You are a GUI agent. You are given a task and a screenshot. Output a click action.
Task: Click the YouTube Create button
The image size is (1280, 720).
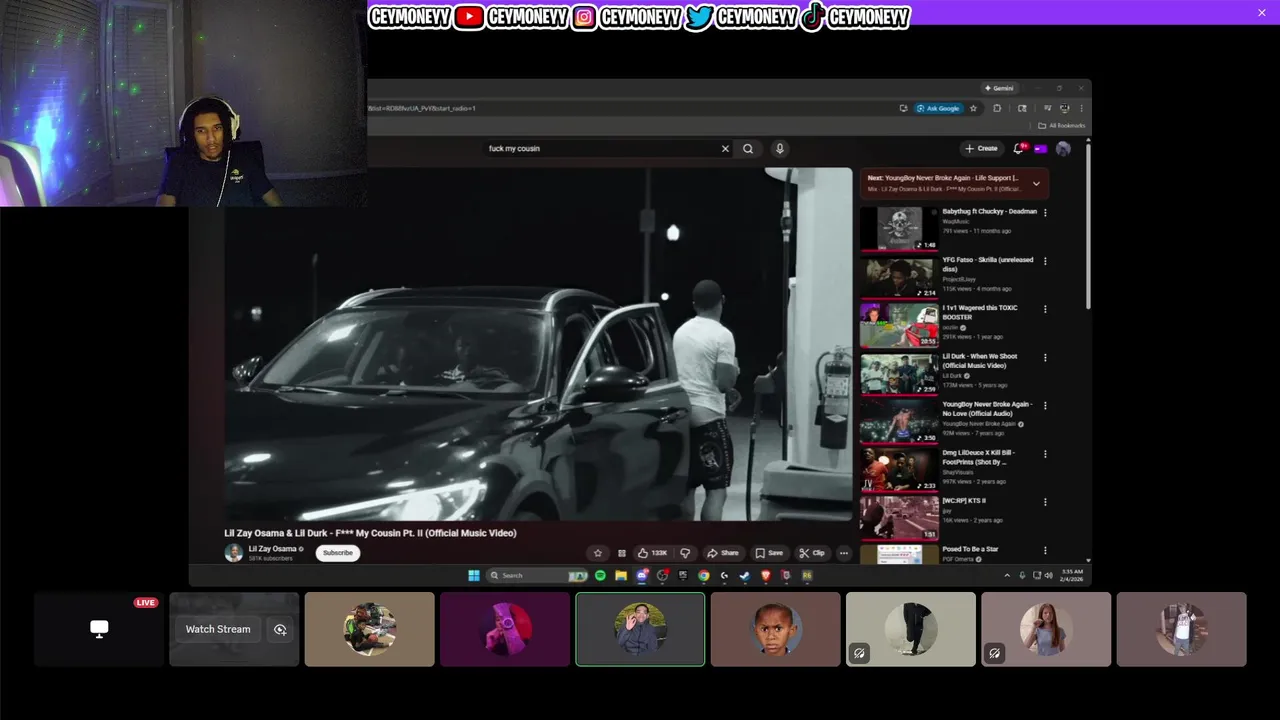click(x=981, y=148)
